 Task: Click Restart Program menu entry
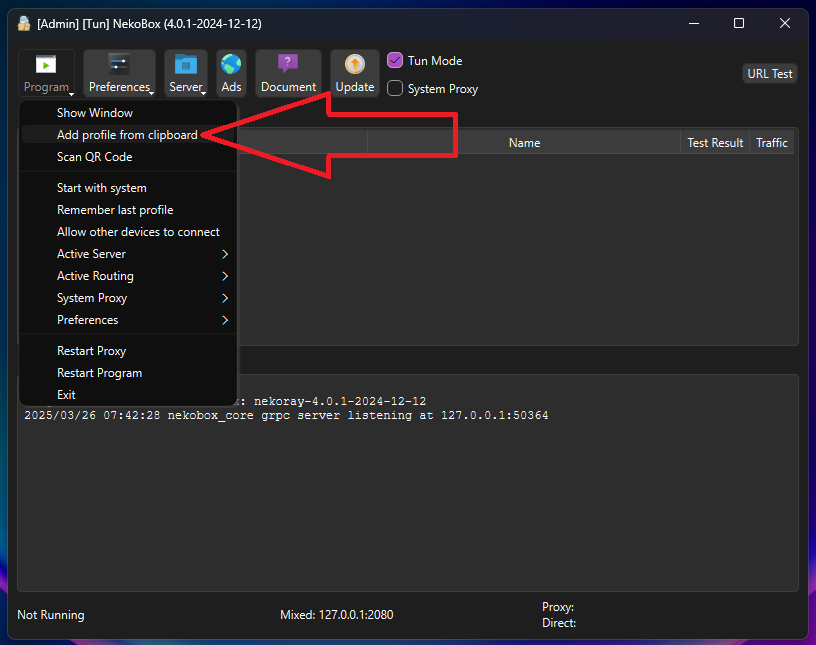(x=128, y=373)
